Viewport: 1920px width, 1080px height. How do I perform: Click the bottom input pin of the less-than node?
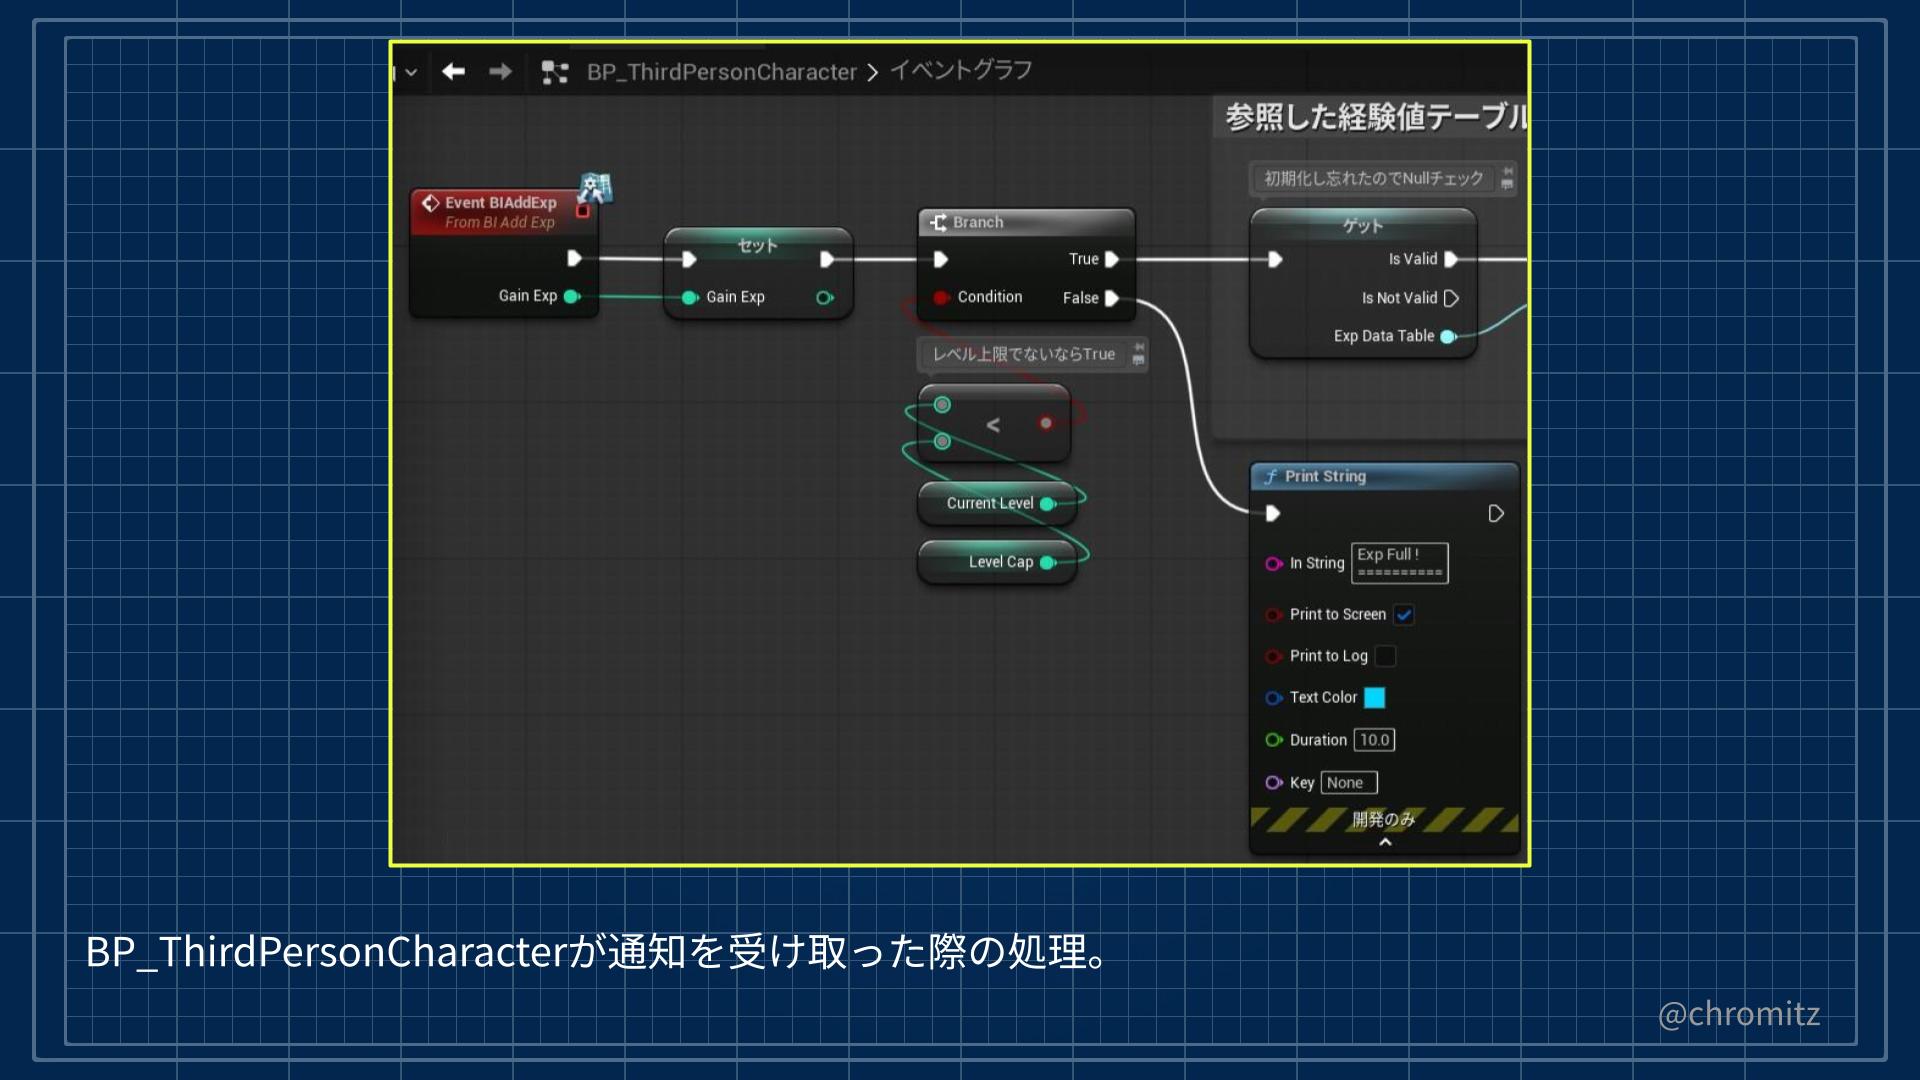coord(942,441)
